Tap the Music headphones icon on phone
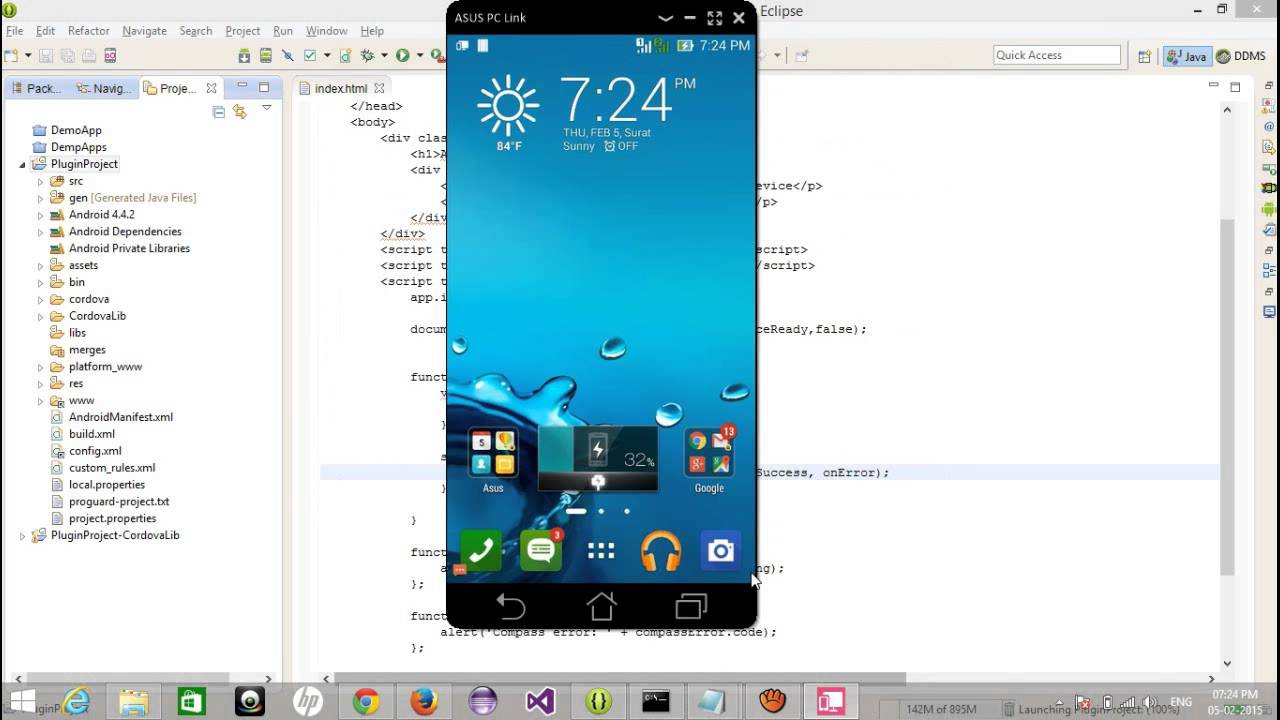 click(x=661, y=551)
